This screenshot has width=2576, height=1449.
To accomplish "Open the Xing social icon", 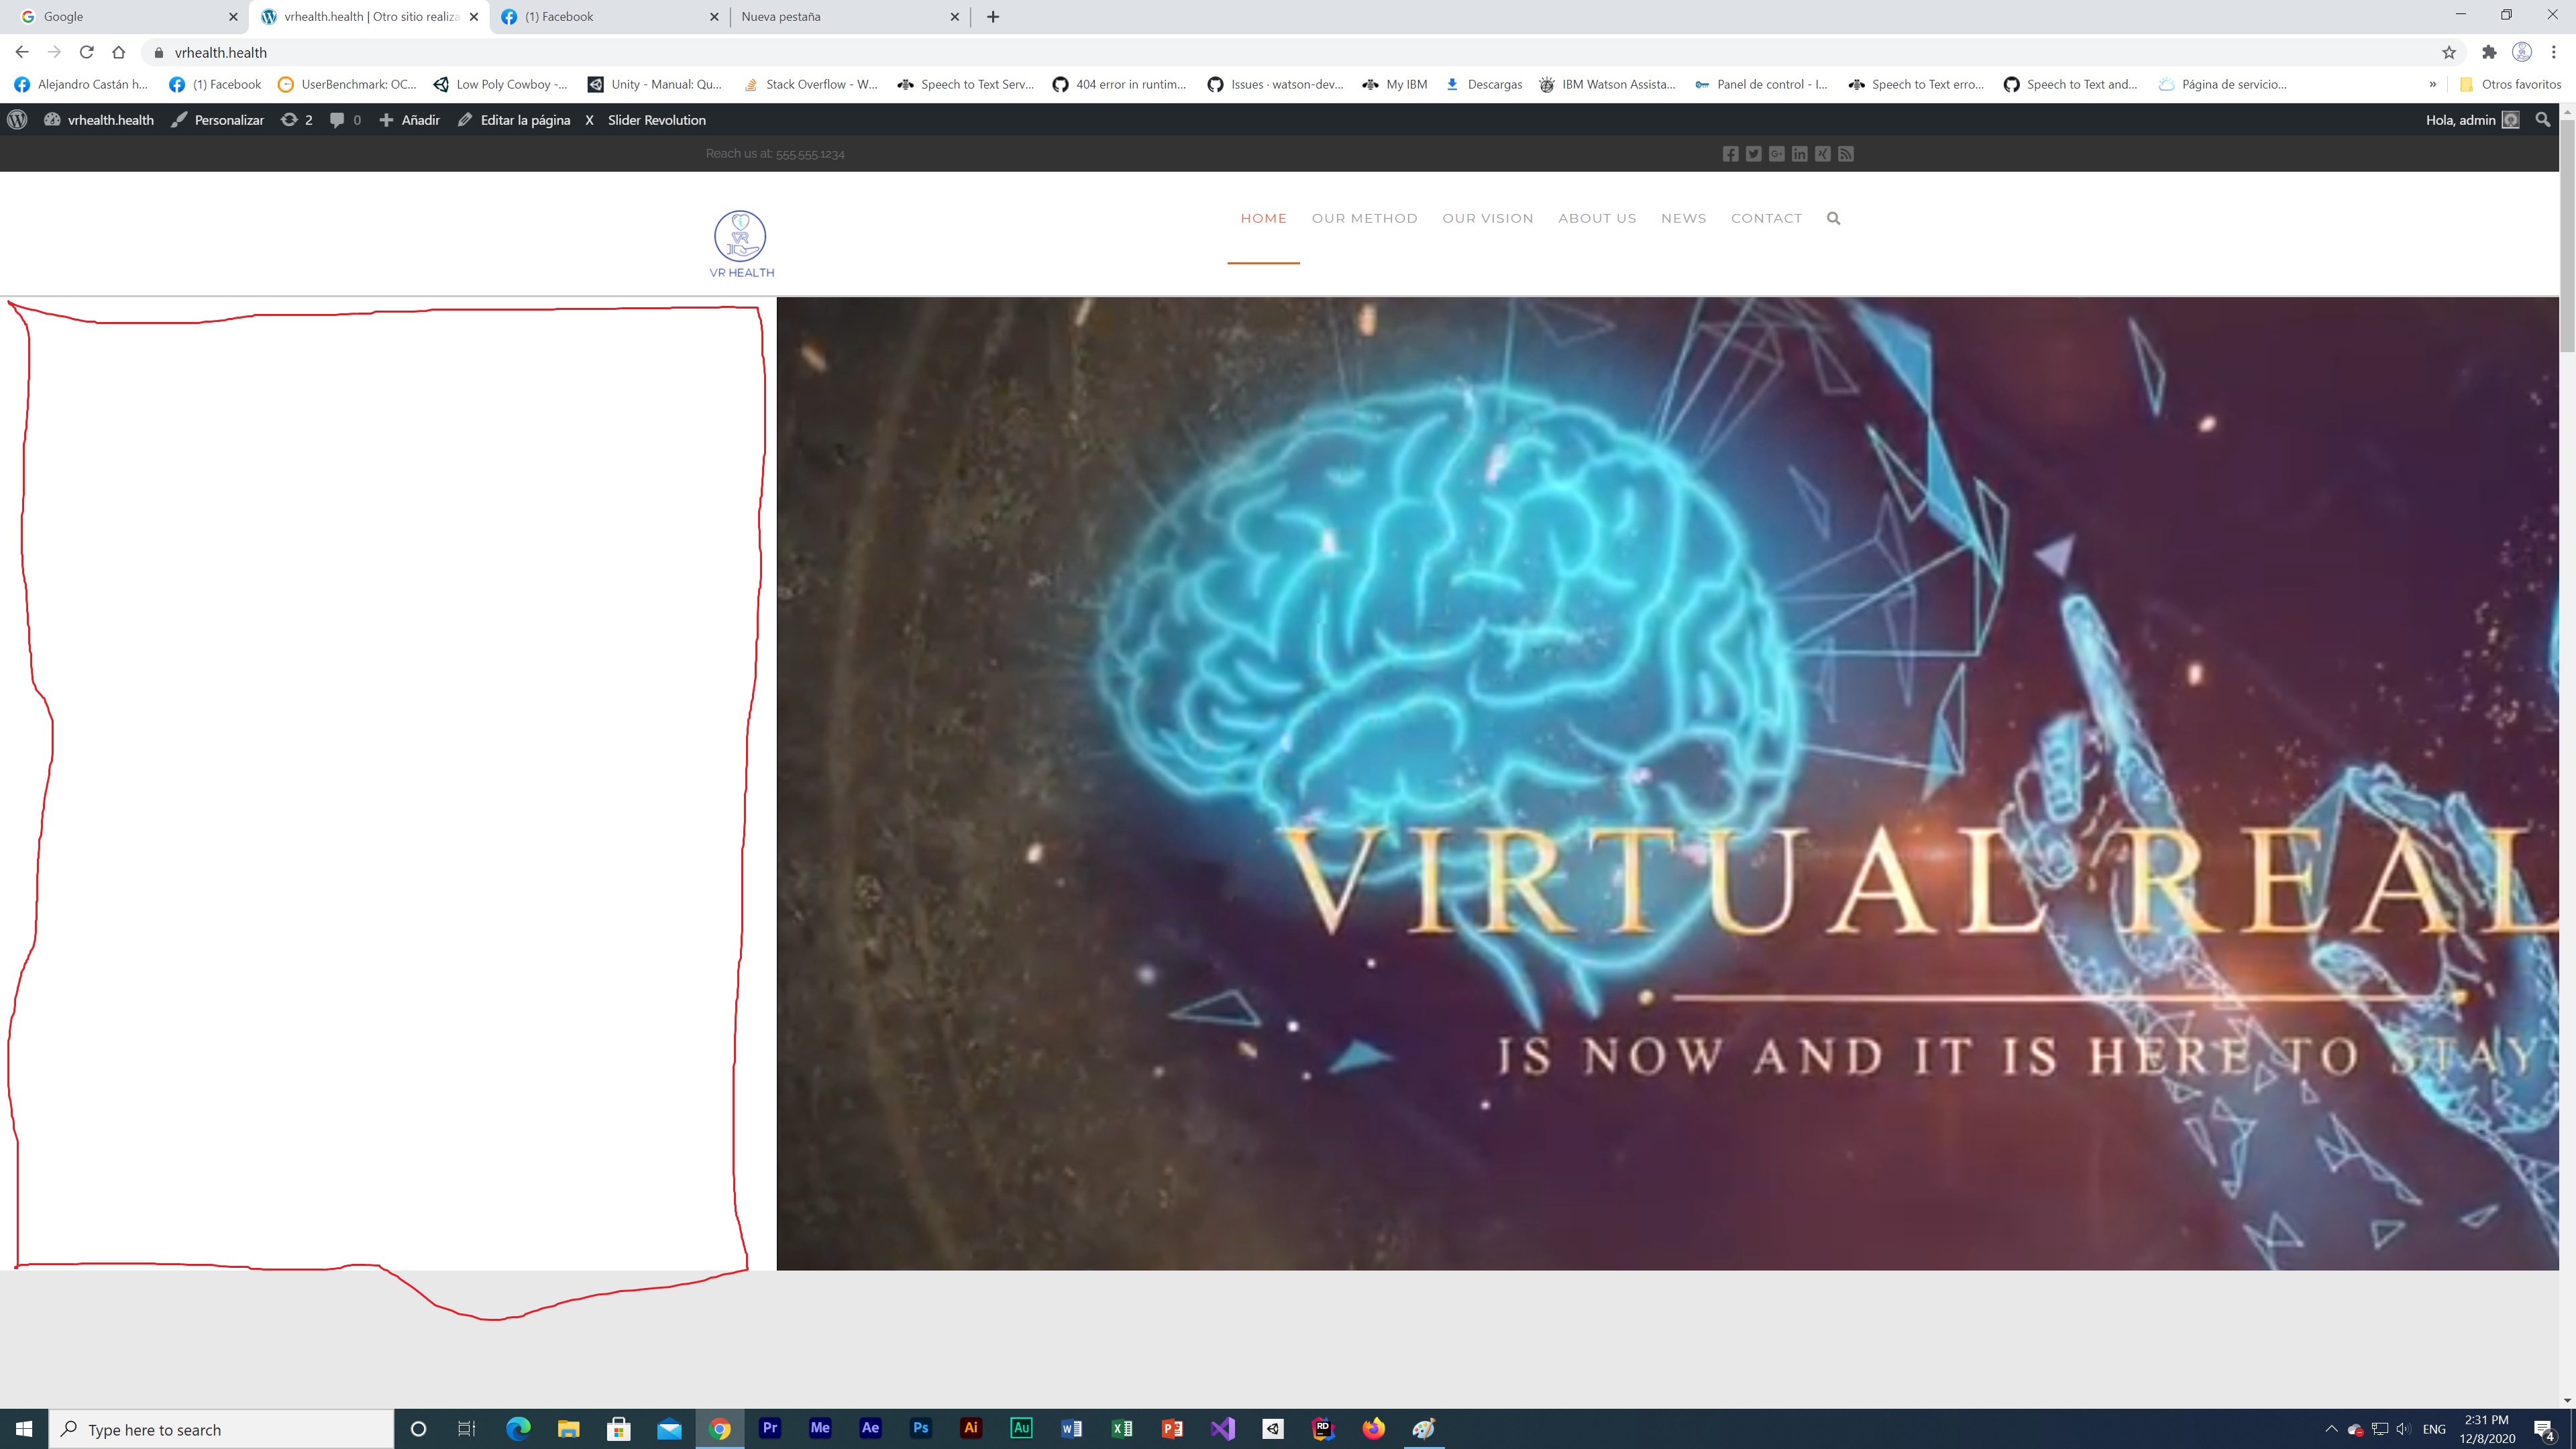I will tap(1823, 154).
